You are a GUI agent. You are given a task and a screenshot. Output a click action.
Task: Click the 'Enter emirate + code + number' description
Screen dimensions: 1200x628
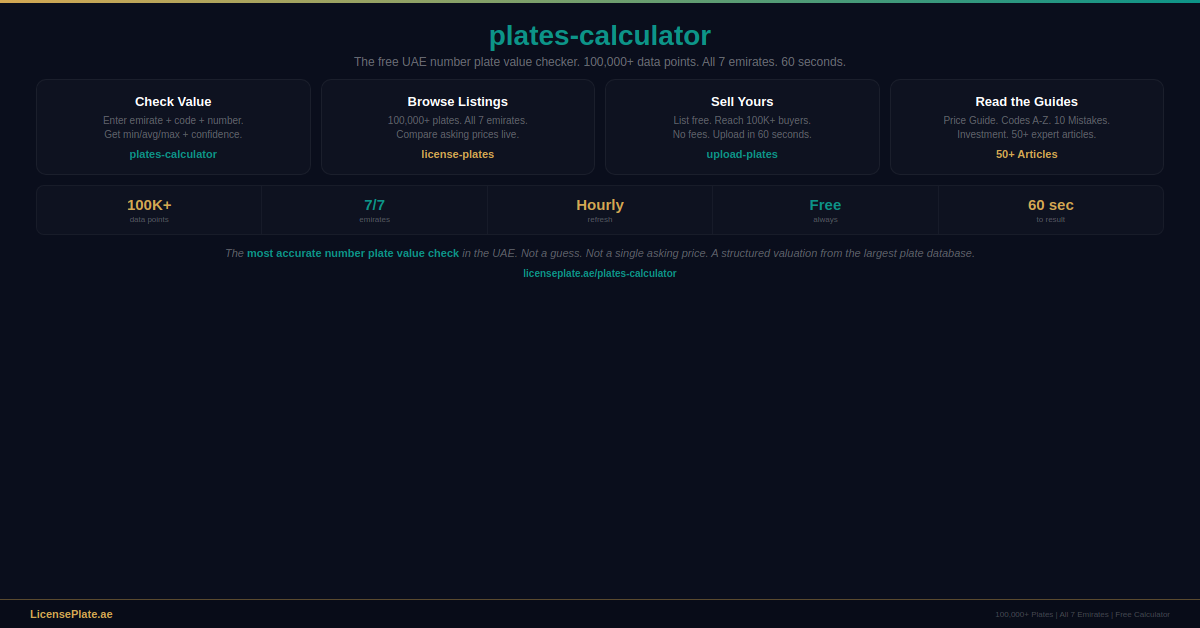pyautogui.click(x=173, y=121)
